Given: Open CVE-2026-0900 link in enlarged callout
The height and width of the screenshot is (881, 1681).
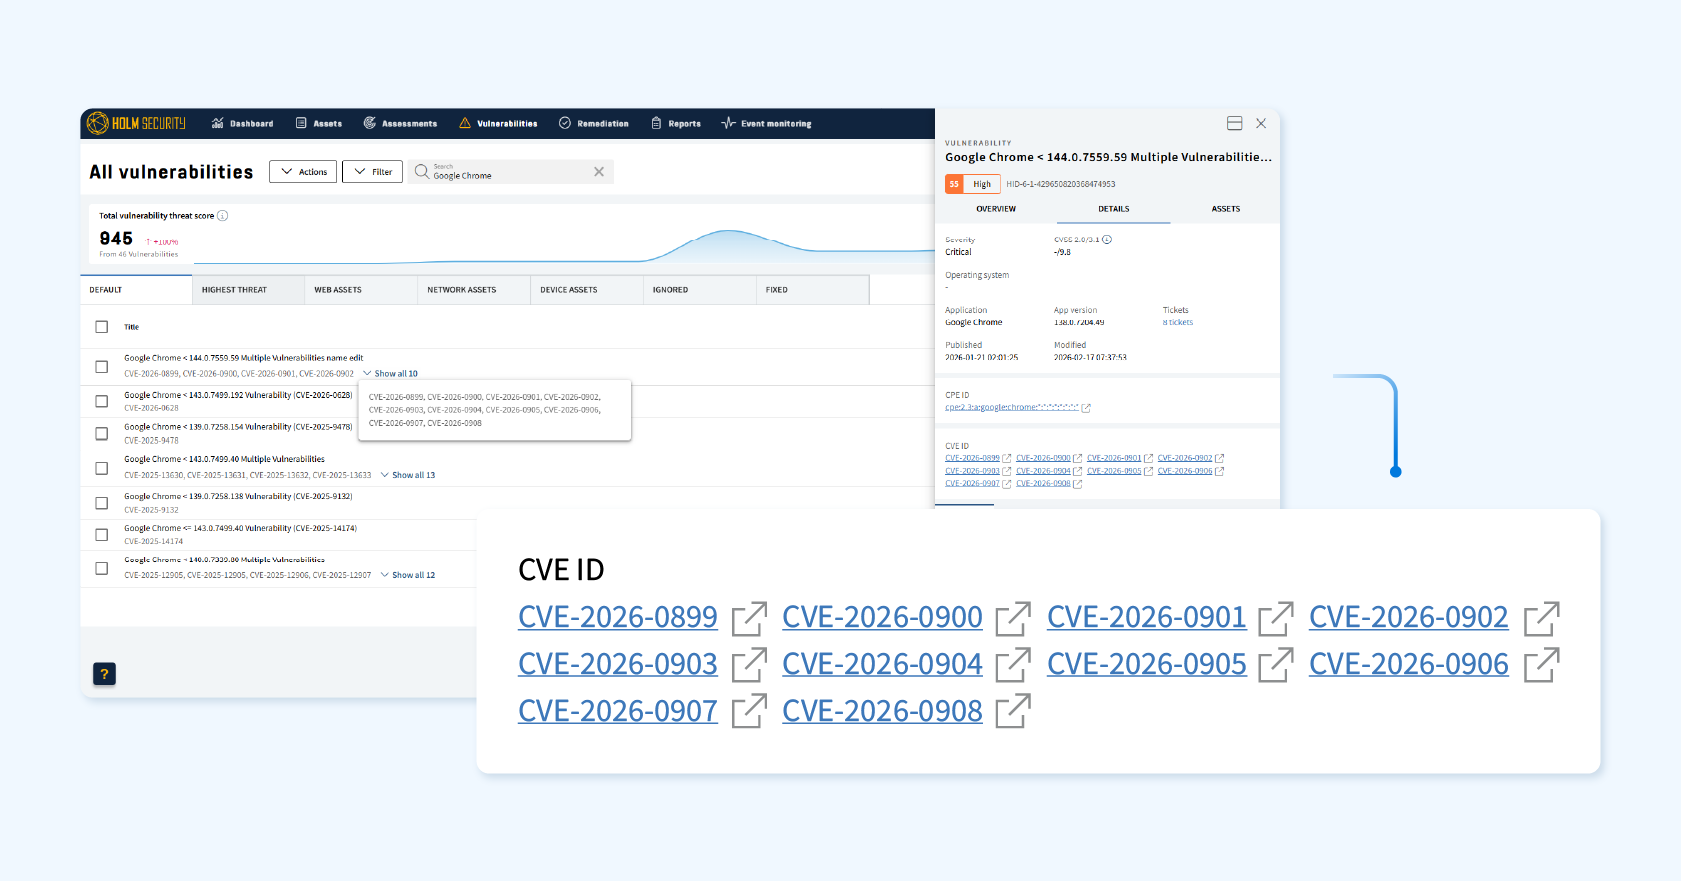Looking at the screenshot, I should (882, 617).
